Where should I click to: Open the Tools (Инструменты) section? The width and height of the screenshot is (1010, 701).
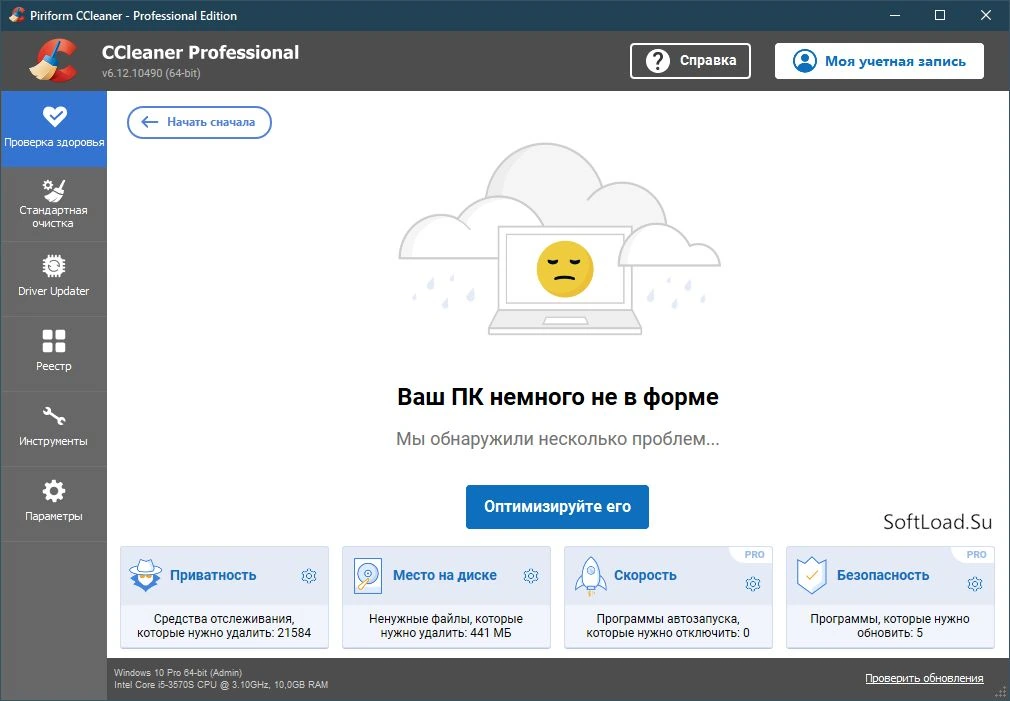53,429
